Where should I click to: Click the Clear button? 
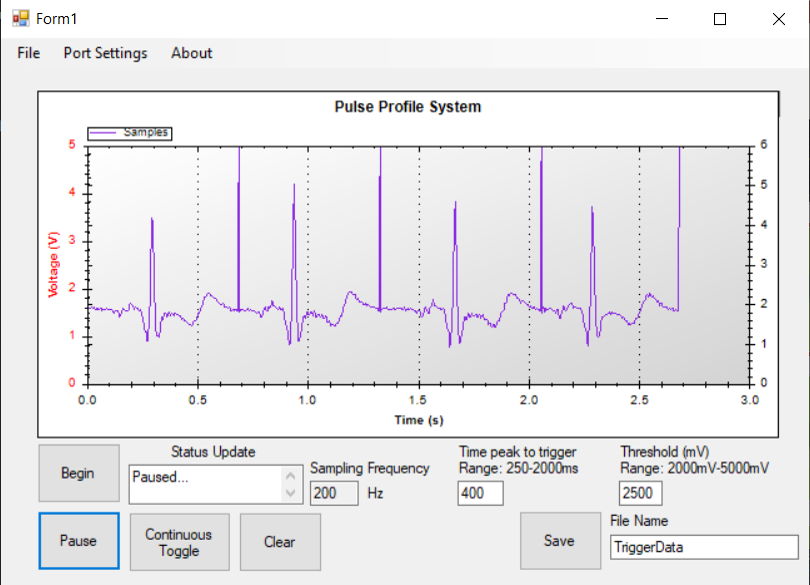pyautogui.click(x=280, y=542)
